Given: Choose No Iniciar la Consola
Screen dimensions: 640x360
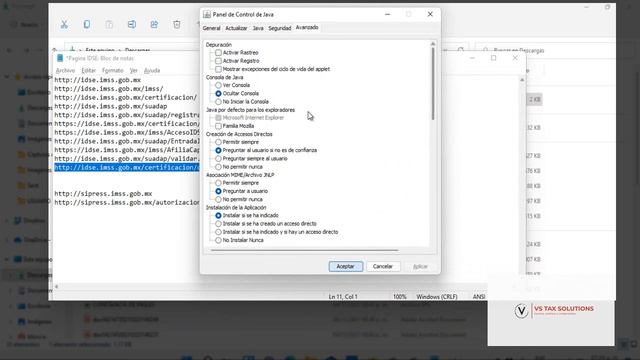Looking at the screenshot, I should pos(218,102).
